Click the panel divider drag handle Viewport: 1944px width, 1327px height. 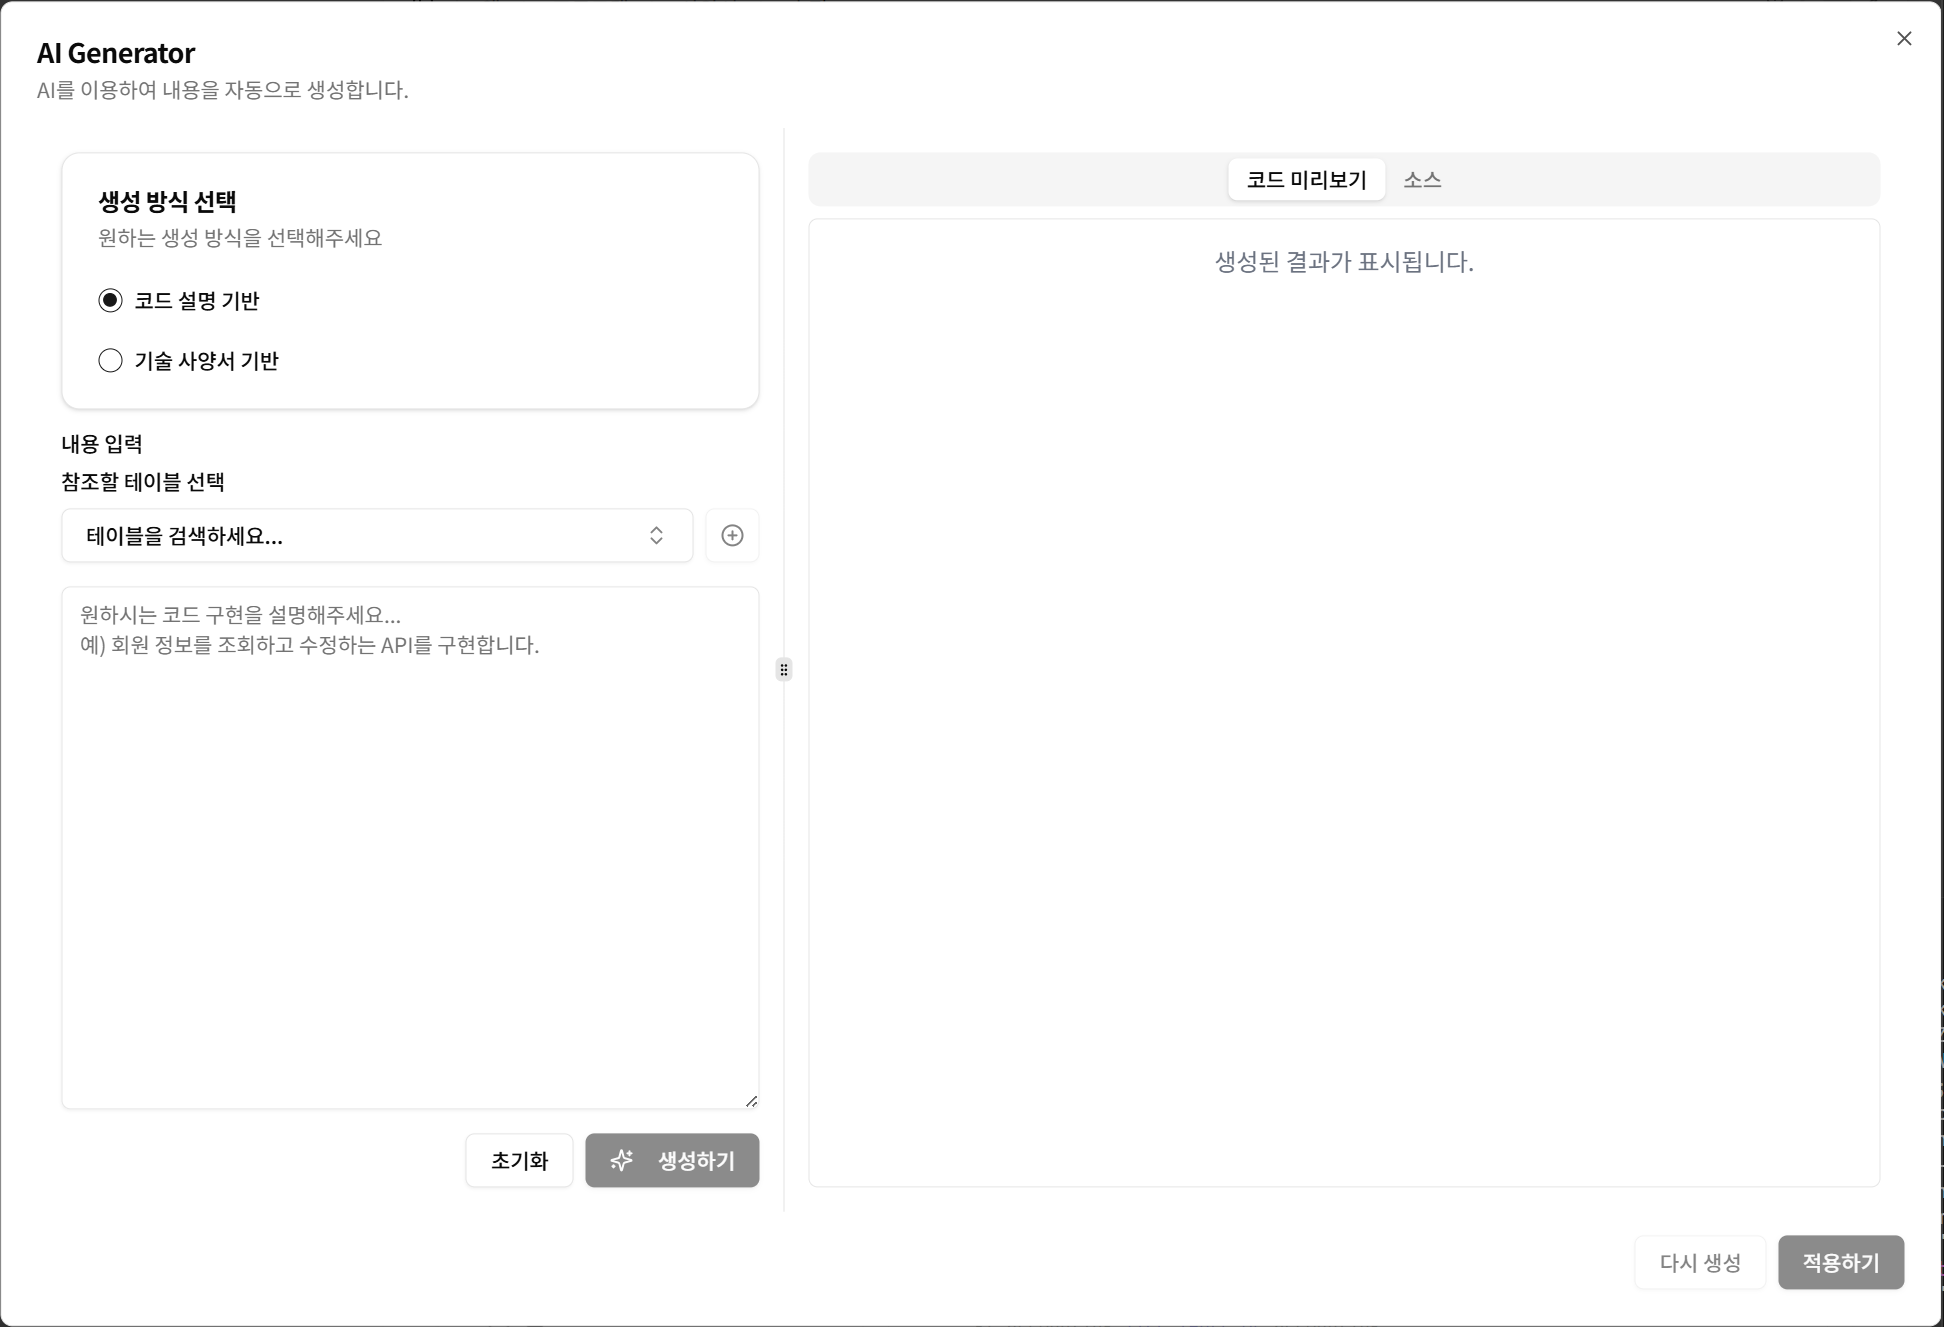784,670
